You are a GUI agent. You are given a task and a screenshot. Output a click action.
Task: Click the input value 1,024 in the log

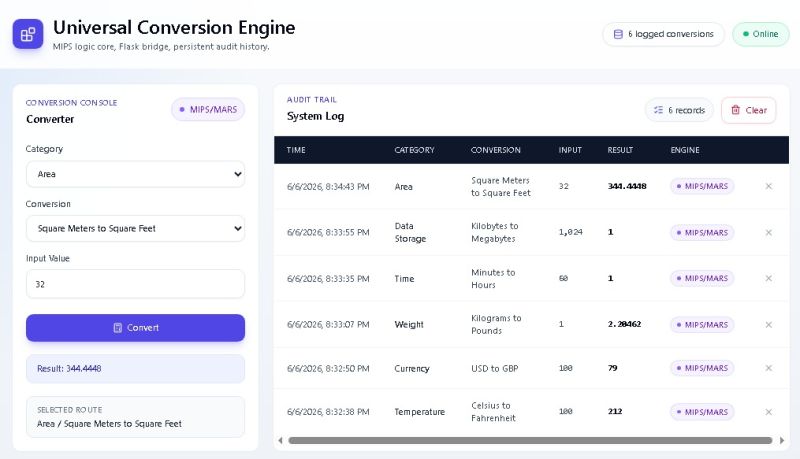pyautogui.click(x=570, y=232)
